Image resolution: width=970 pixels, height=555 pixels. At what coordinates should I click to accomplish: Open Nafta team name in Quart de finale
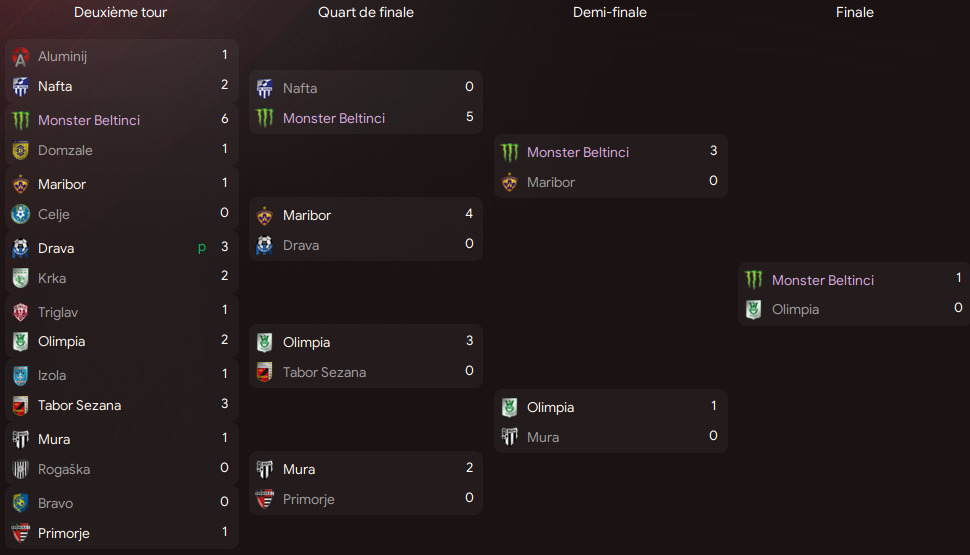300,88
